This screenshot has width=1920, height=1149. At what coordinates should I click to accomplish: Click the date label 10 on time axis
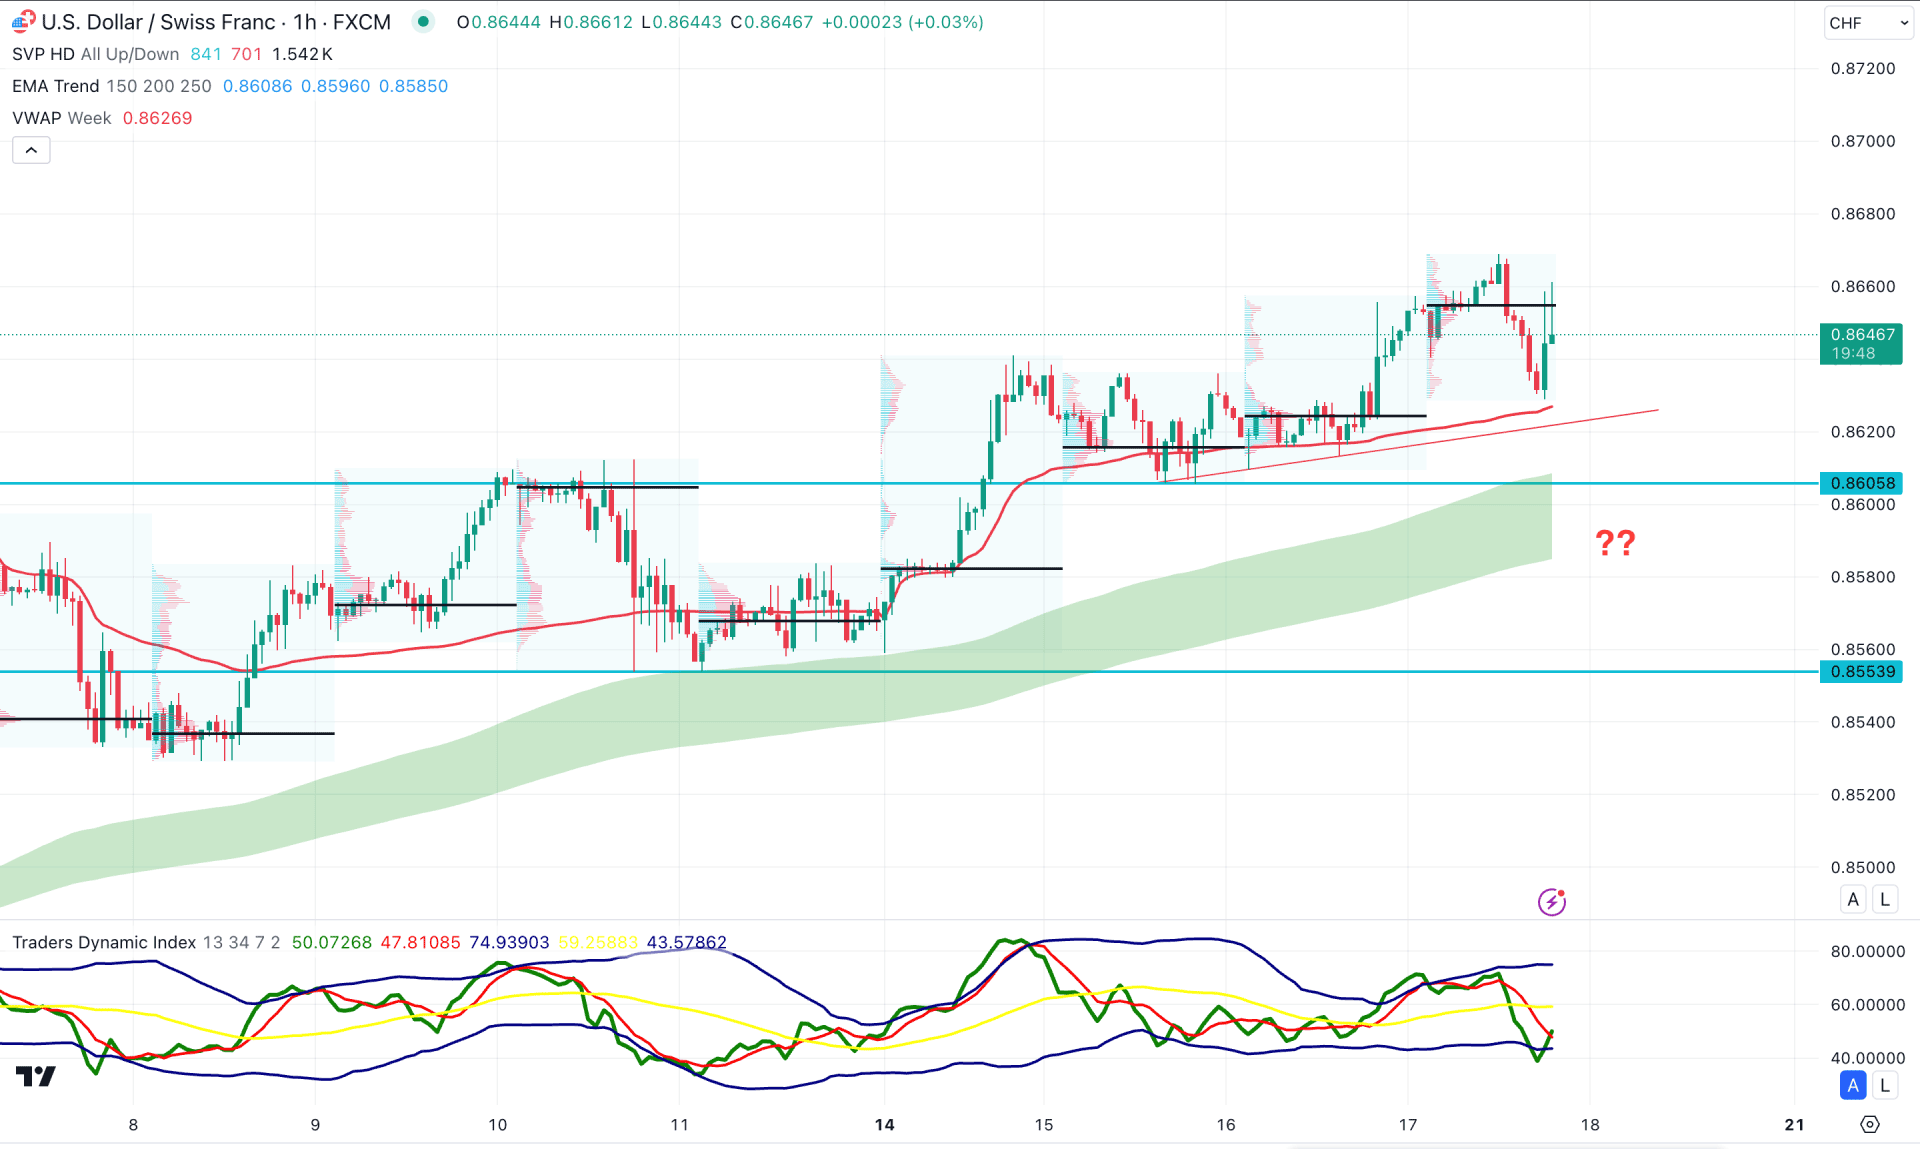(497, 1125)
